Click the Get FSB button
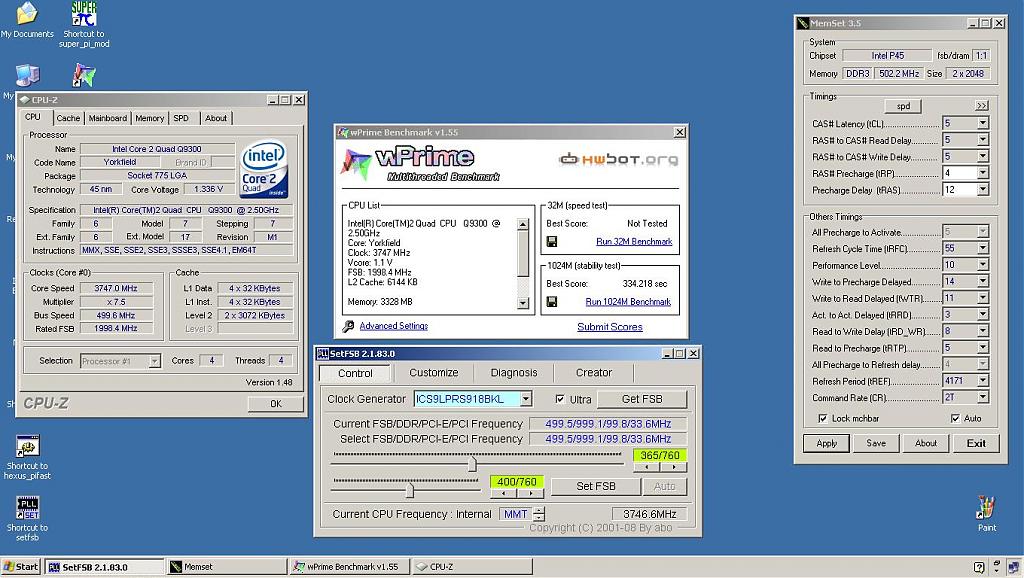The height and width of the screenshot is (578, 1024). point(642,399)
